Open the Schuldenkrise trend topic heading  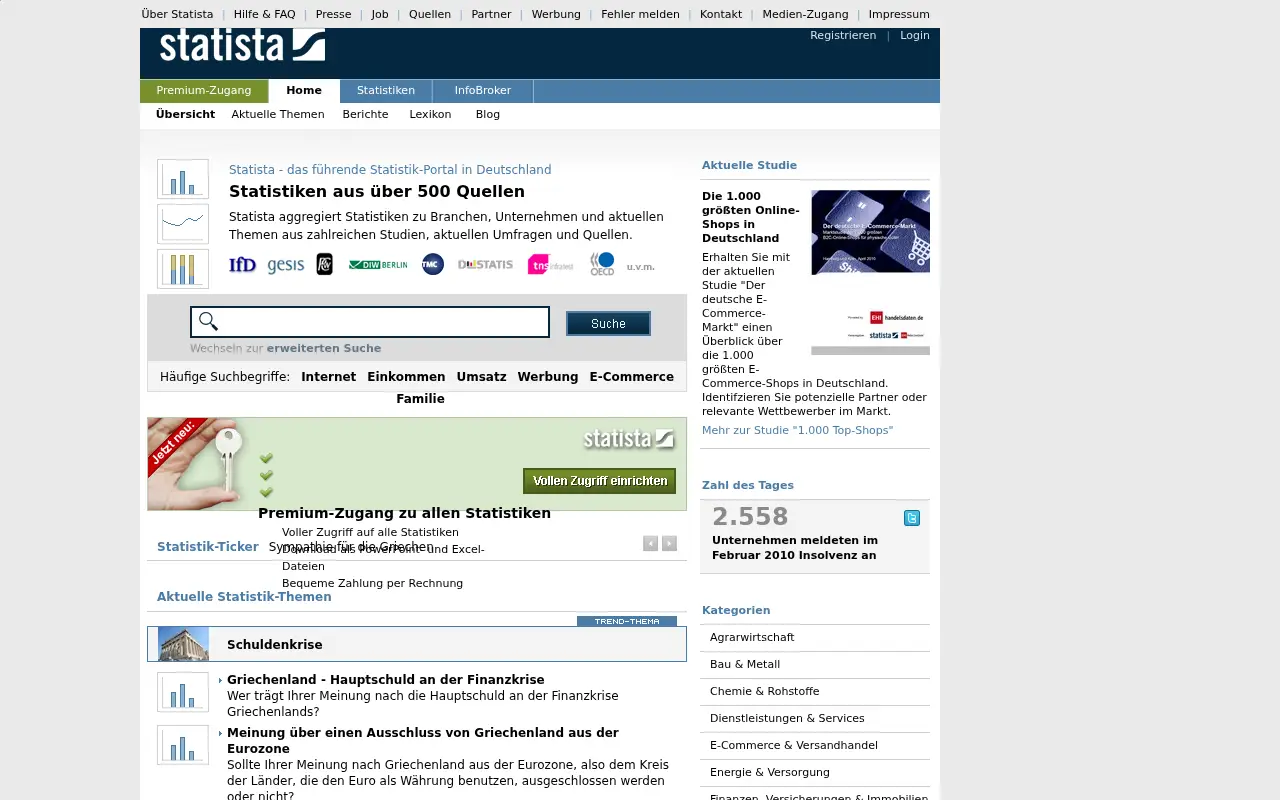pyautogui.click(x=275, y=645)
